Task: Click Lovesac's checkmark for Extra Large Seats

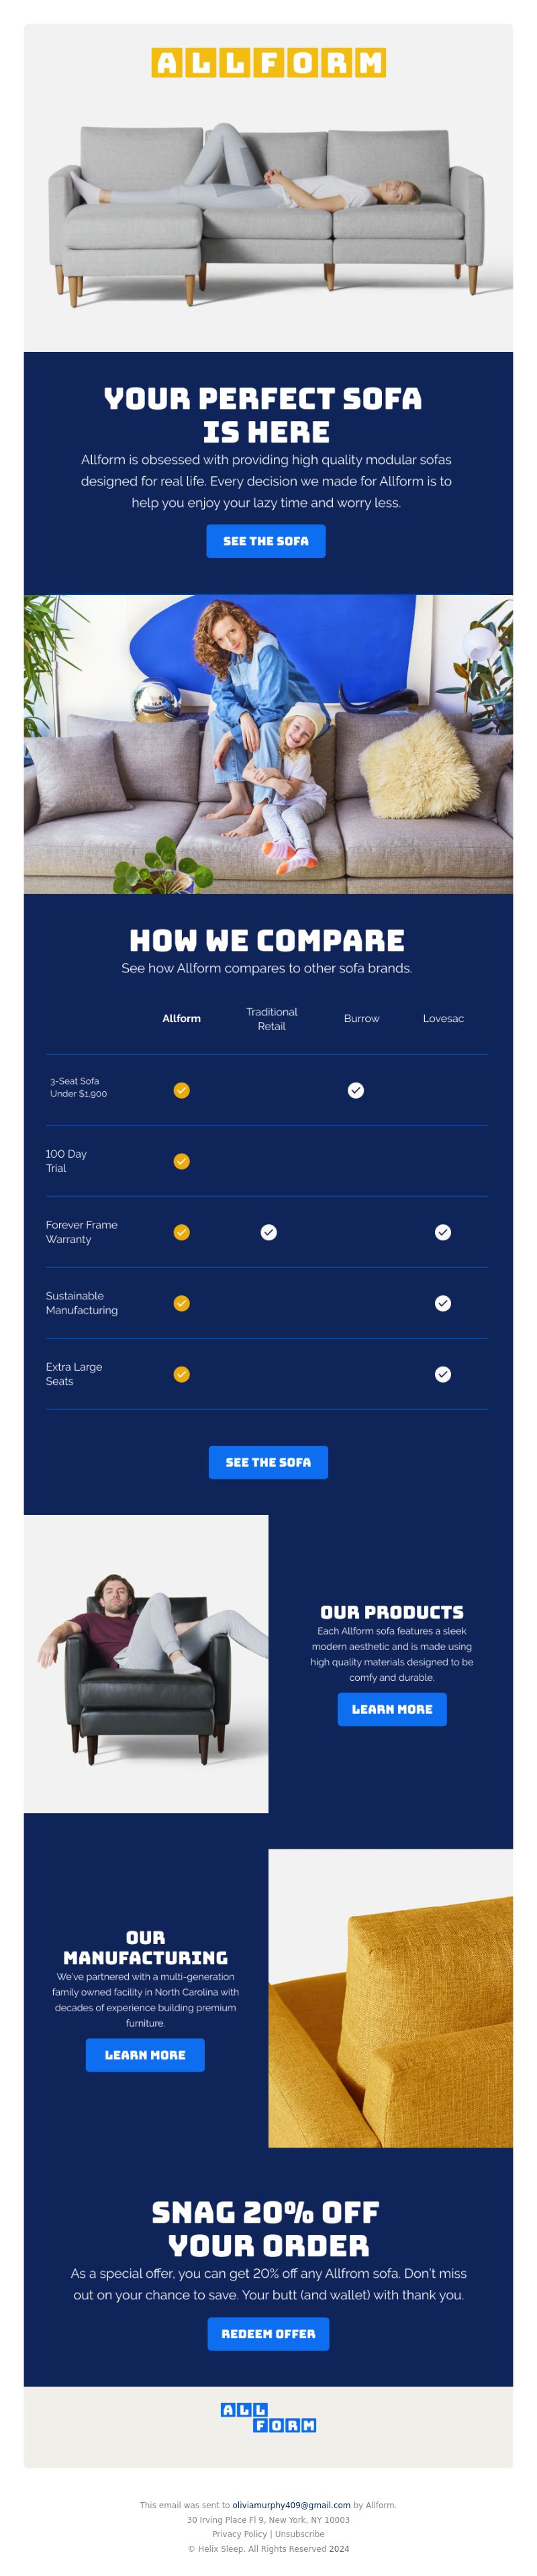Action: (443, 1374)
